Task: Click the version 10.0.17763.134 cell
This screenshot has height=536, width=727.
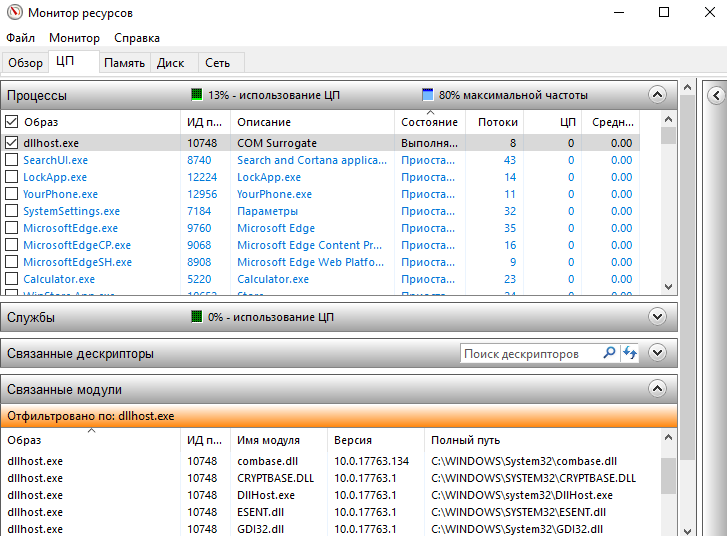Action: coord(371,461)
